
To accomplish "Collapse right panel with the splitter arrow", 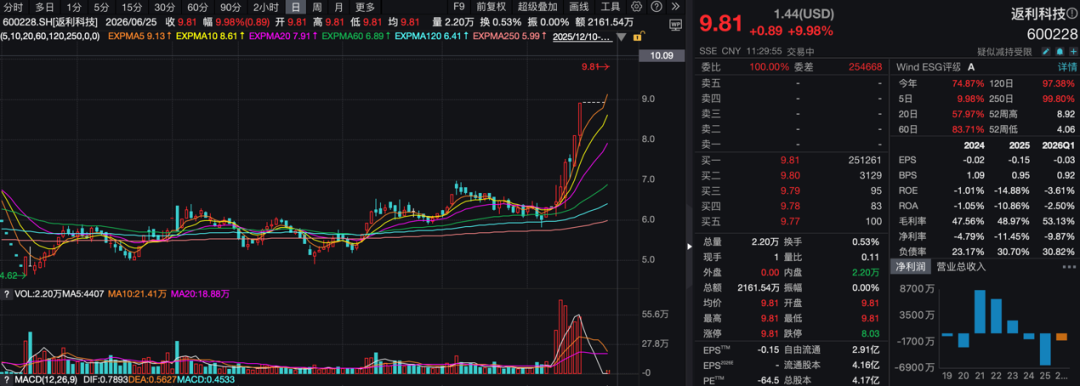I will coord(689,246).
